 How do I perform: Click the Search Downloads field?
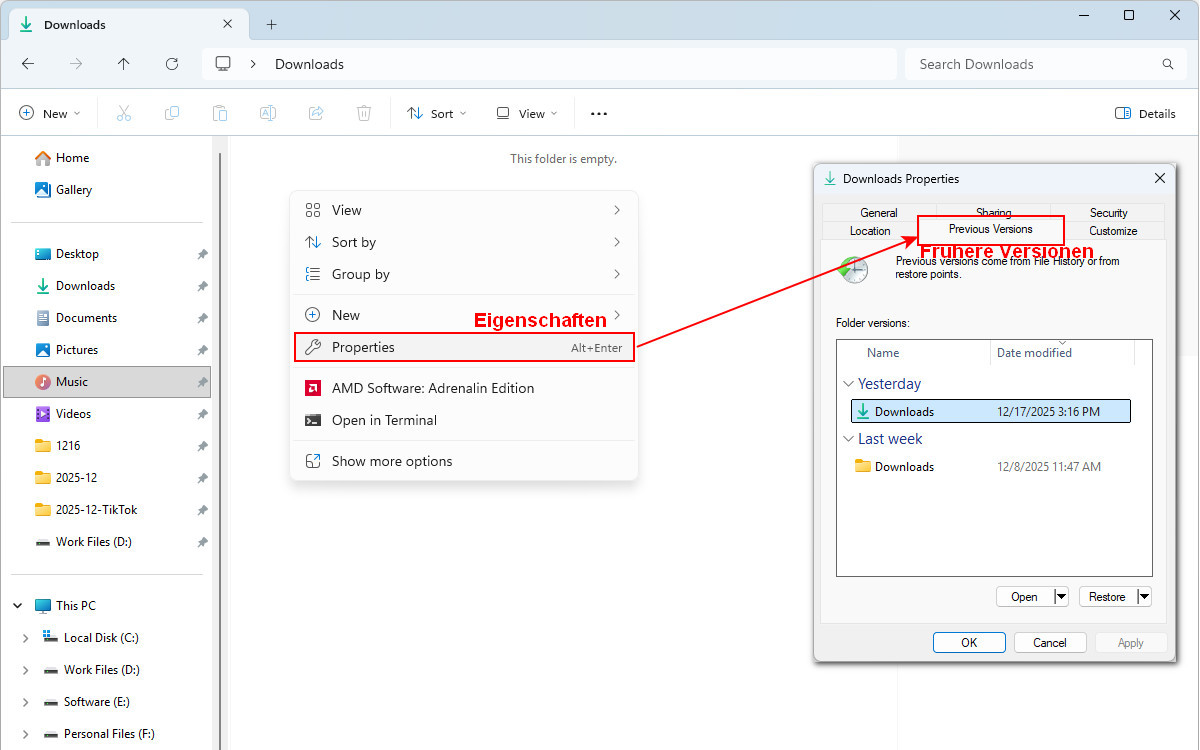pyautogui.click(x=1035, y=64)
